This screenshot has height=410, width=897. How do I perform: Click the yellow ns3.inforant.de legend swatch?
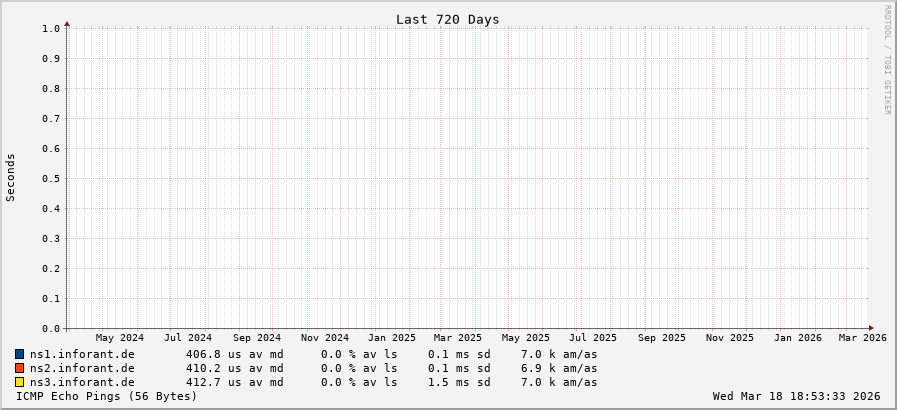20,382
